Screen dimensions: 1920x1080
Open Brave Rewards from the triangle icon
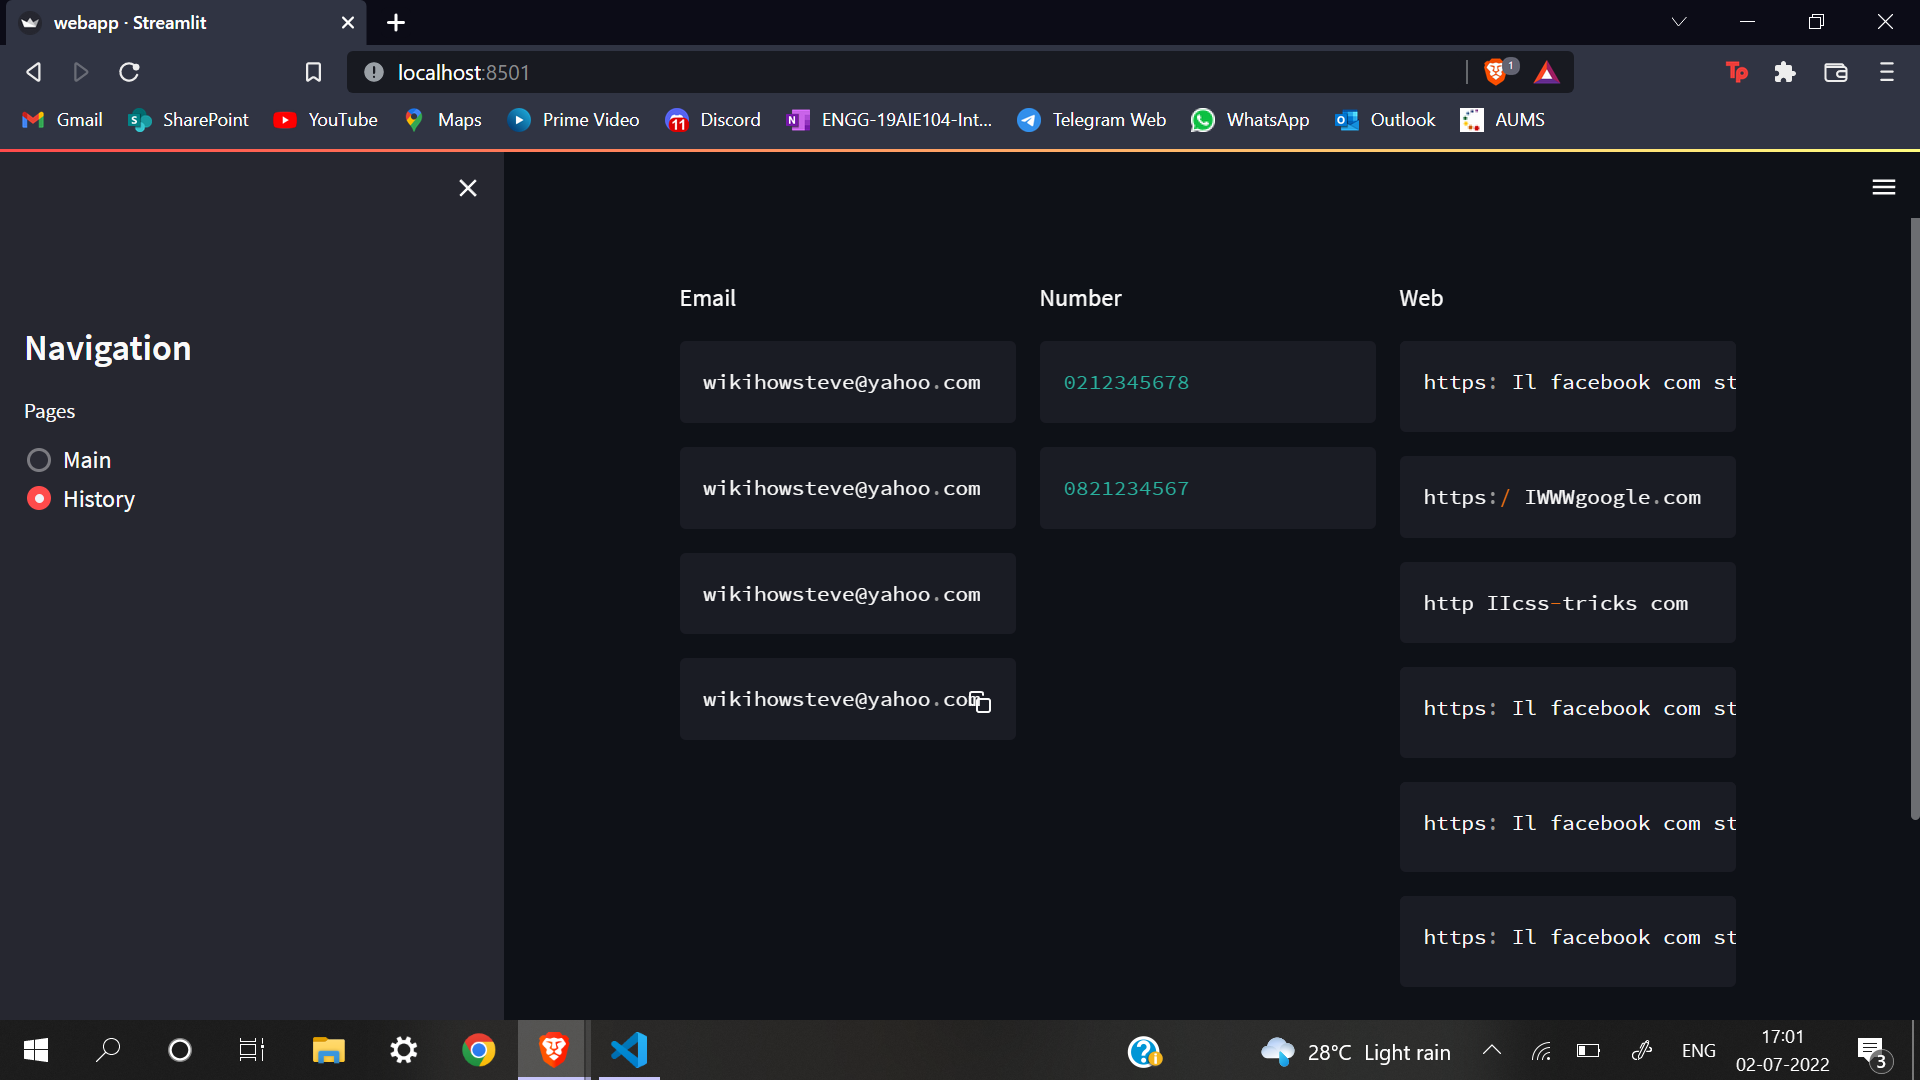pos(1546,72)
